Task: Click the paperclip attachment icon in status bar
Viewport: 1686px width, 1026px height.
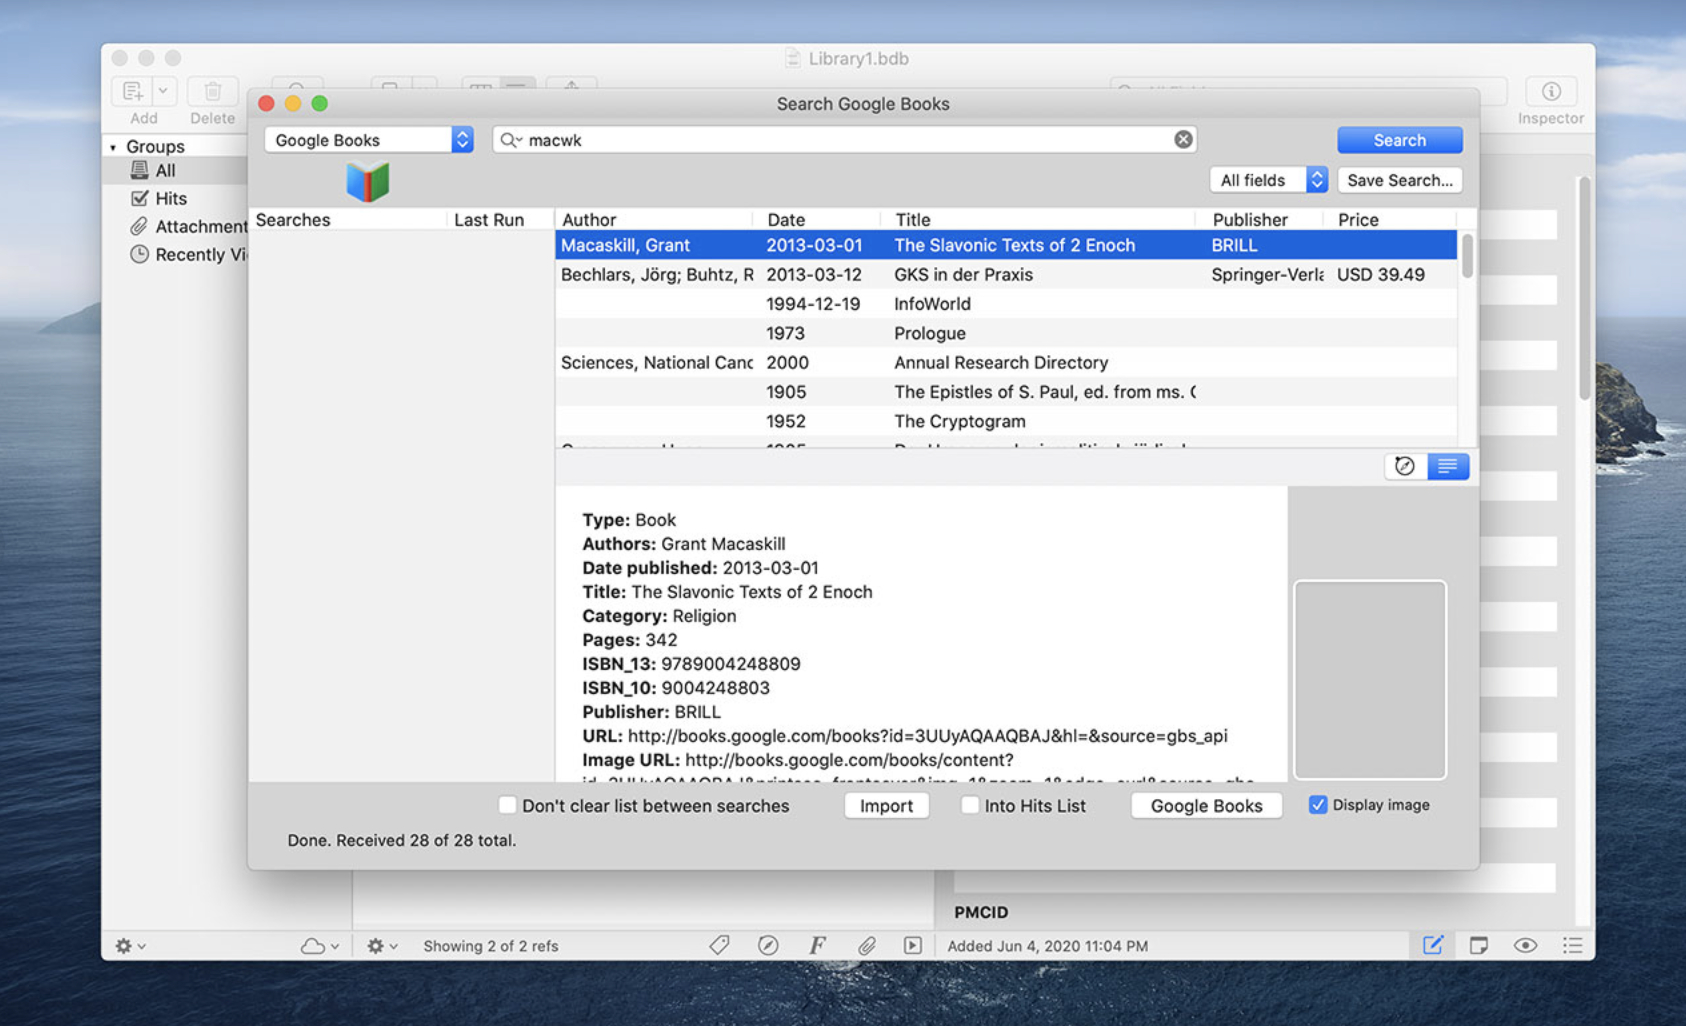Action: click(x=866, y=945)
